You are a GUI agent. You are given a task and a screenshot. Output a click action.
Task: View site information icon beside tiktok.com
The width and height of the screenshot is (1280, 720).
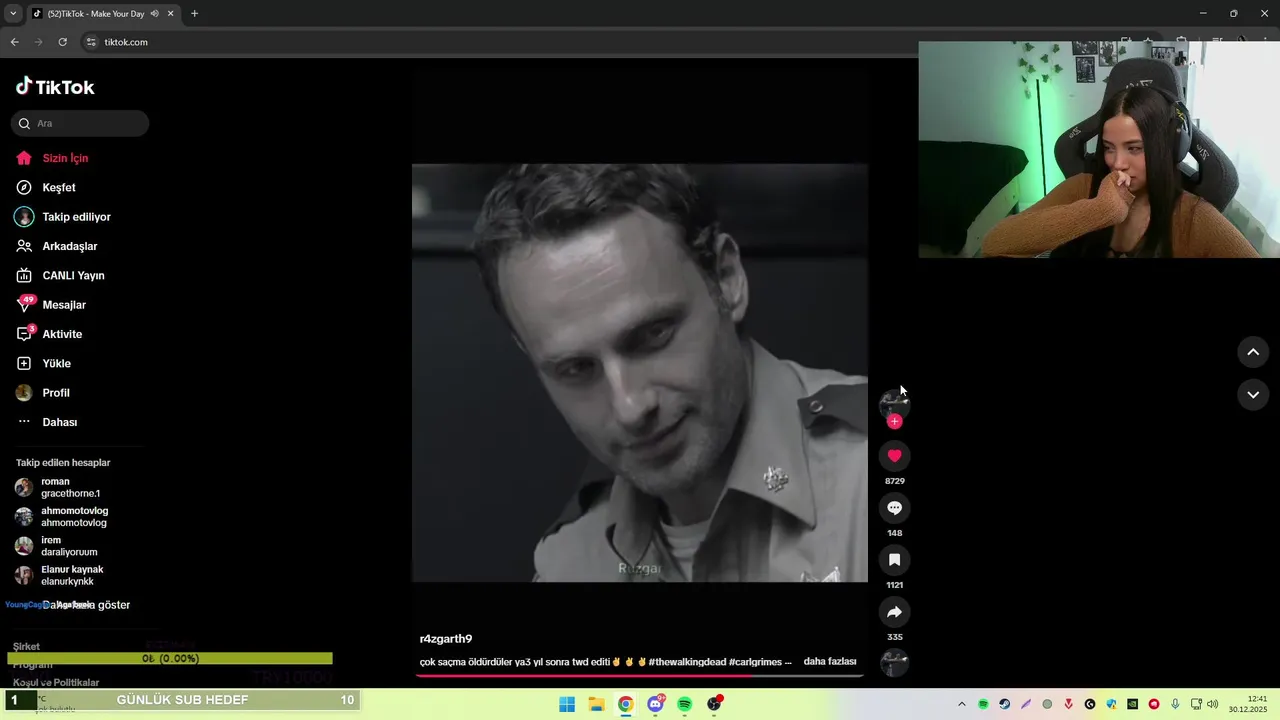[91, 42]
